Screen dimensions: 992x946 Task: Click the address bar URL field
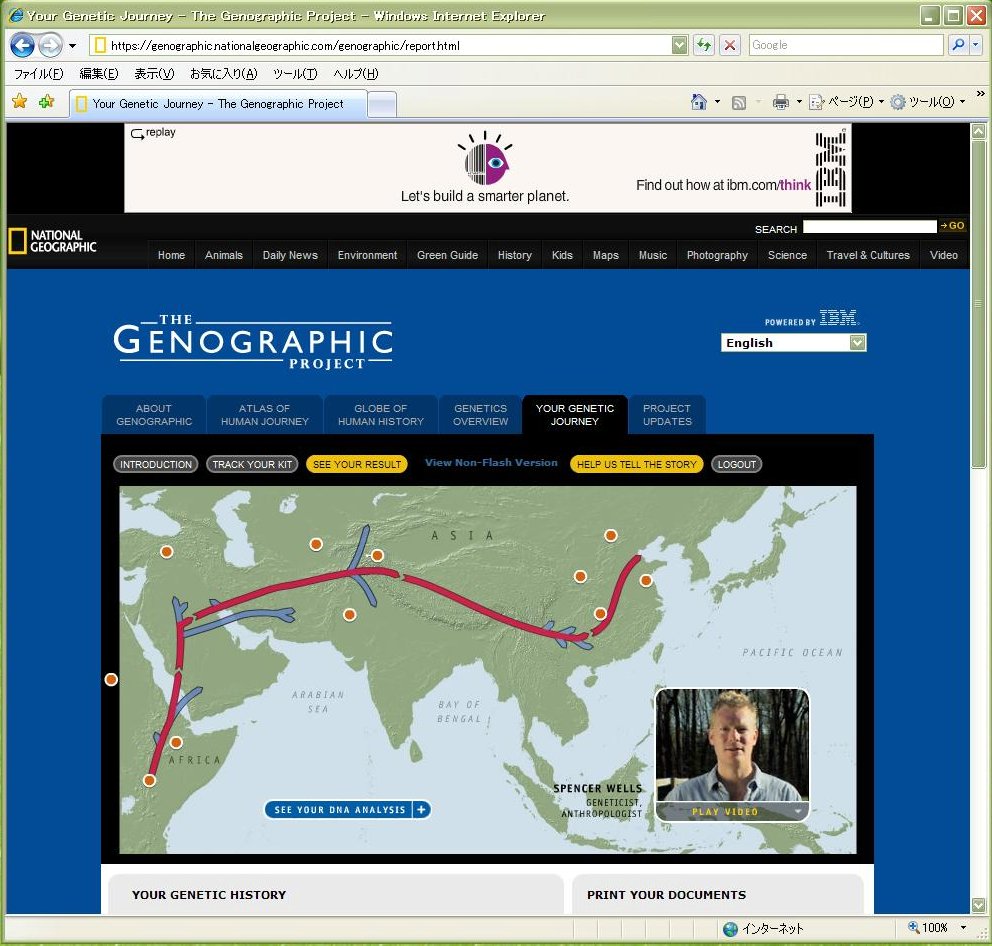point(389,46)
